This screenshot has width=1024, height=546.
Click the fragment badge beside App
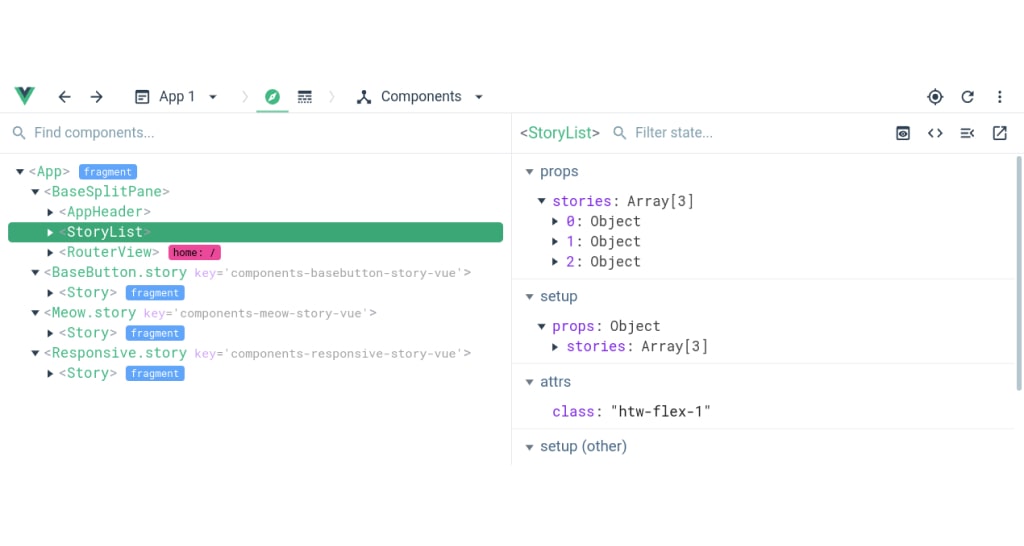point(108,172)
